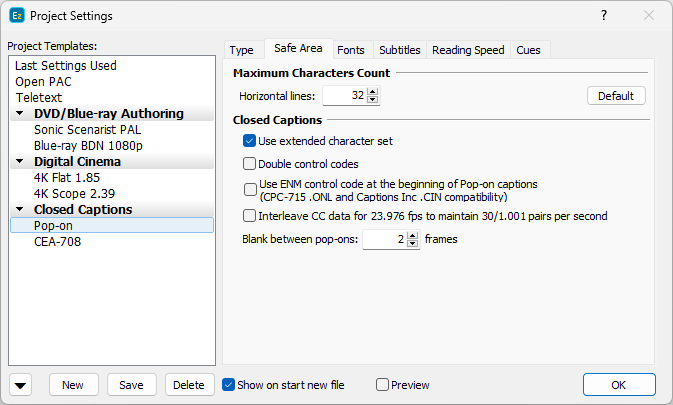
Task: Click the EZ app icon in title bar
Action: tap(16, 16)
